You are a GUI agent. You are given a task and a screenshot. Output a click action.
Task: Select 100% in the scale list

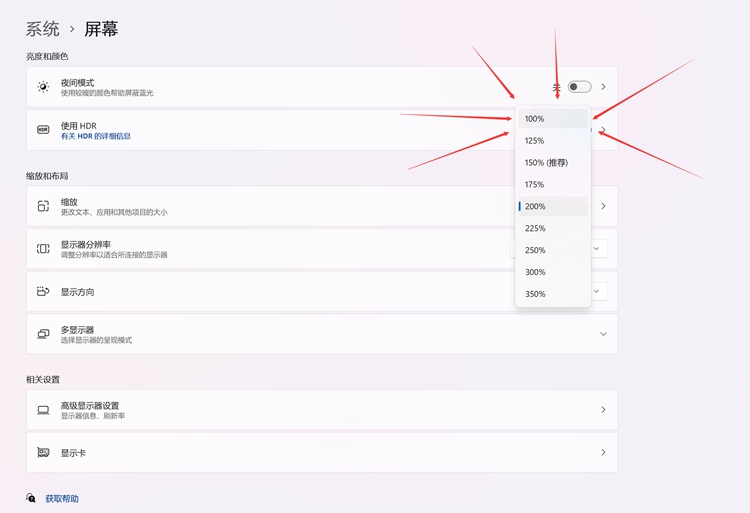552,119
